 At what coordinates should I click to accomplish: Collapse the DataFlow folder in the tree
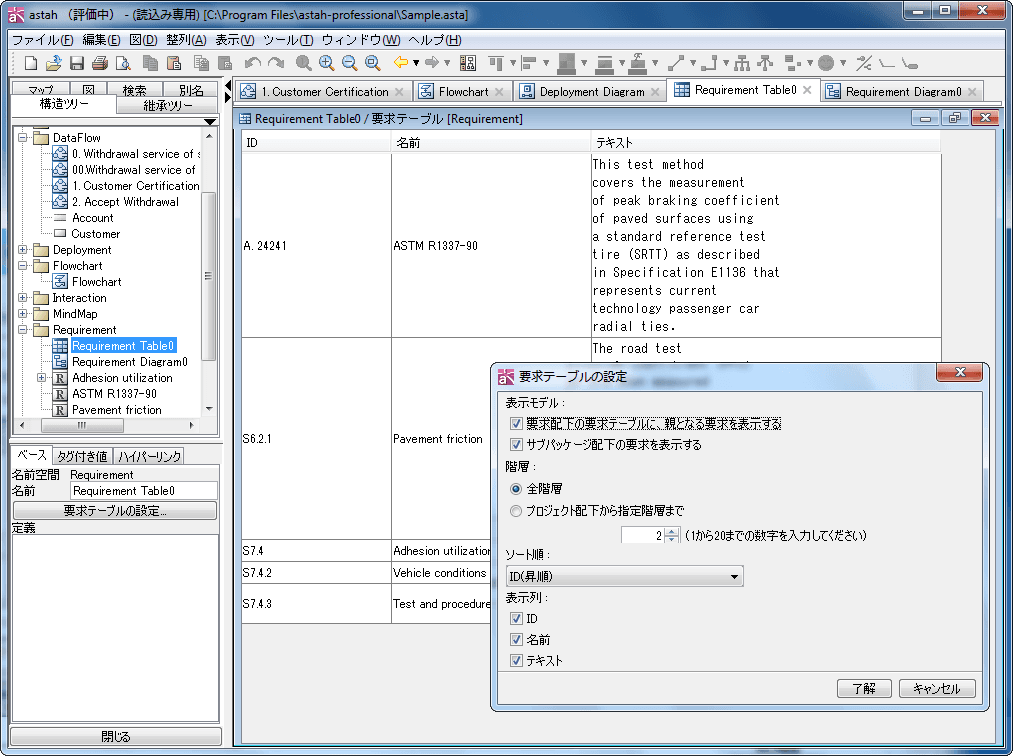tap(23, 138)
